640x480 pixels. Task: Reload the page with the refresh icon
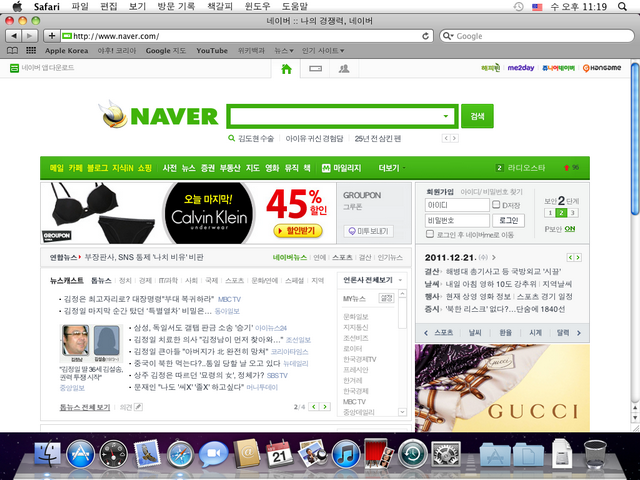[x=425, y=36]
